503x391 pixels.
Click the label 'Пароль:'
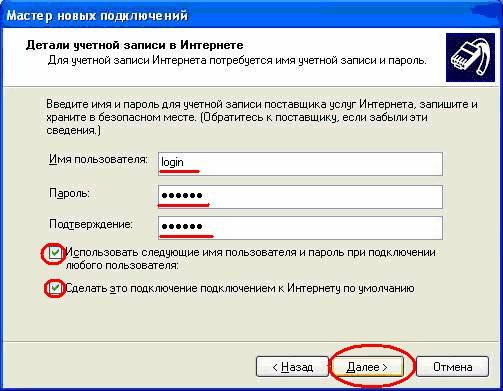(x=69, y=193)
